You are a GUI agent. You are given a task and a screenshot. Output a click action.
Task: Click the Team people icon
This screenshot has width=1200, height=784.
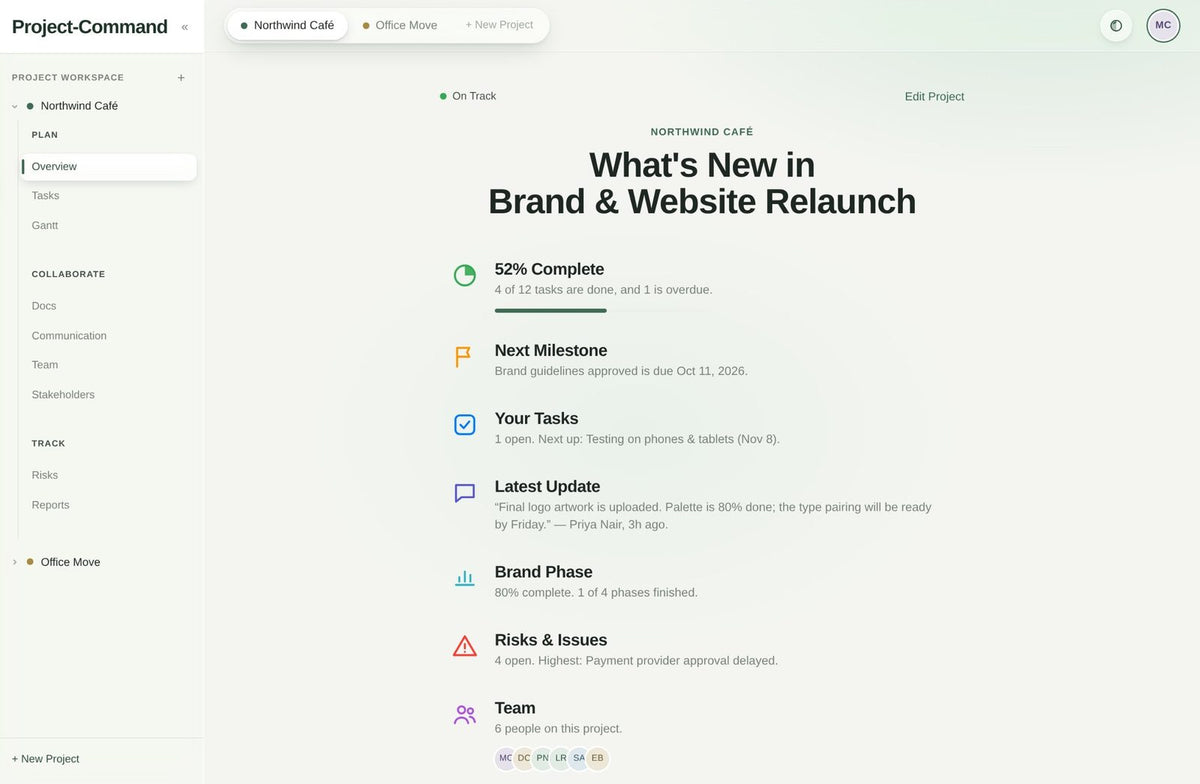[x=465, y=714]
